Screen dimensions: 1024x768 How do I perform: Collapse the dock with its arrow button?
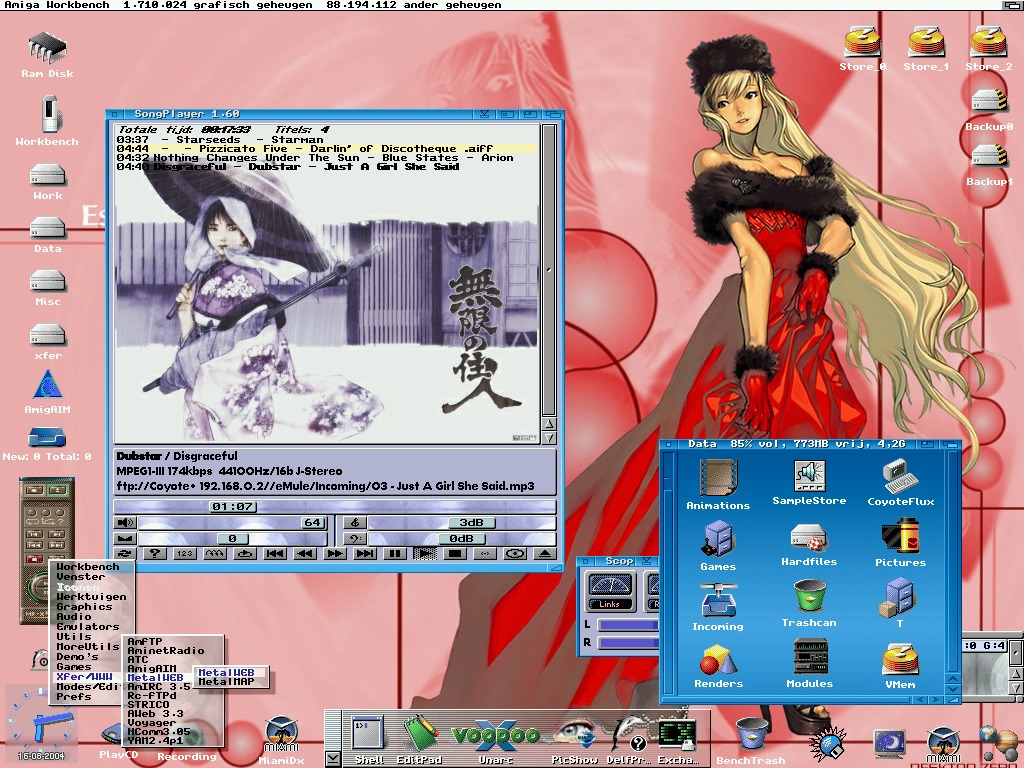coord(333,759)
